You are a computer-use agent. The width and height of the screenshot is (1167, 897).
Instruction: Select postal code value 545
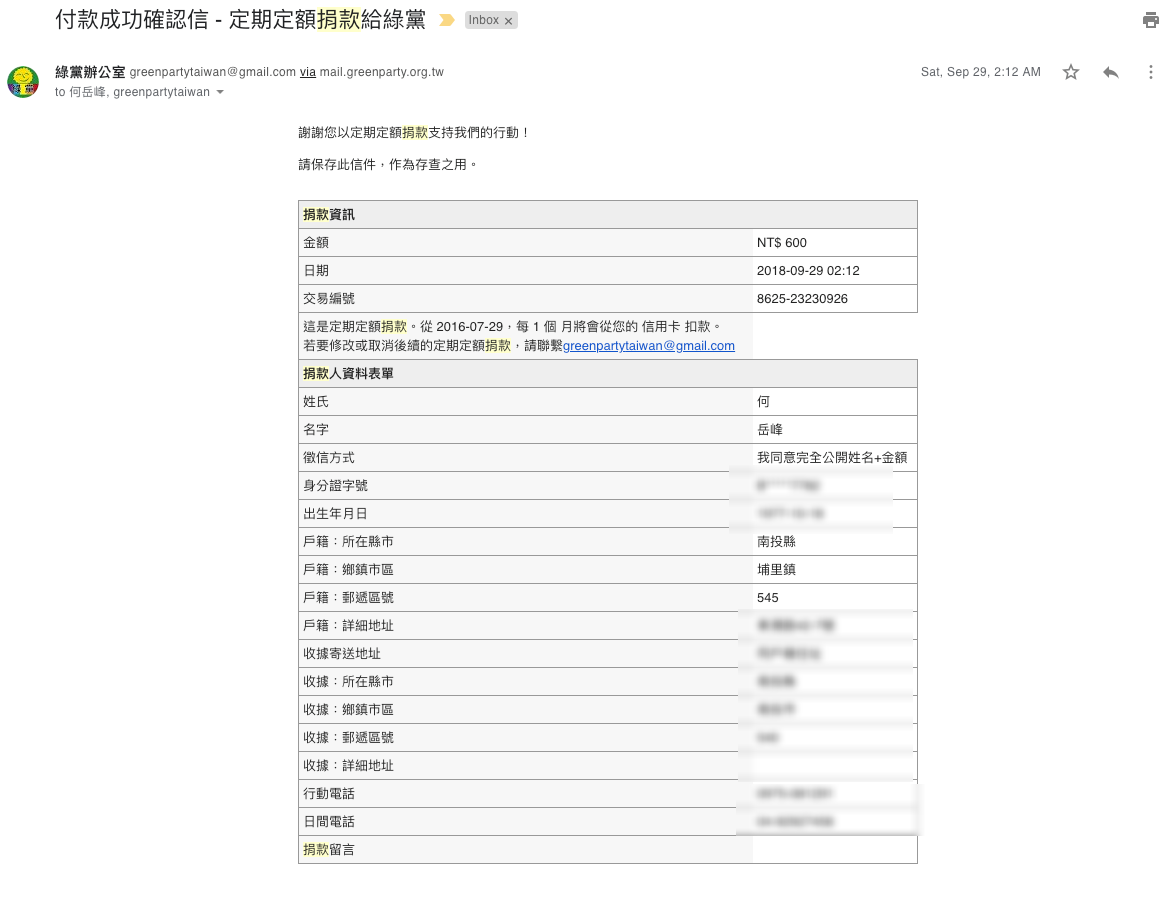point(767,598)
